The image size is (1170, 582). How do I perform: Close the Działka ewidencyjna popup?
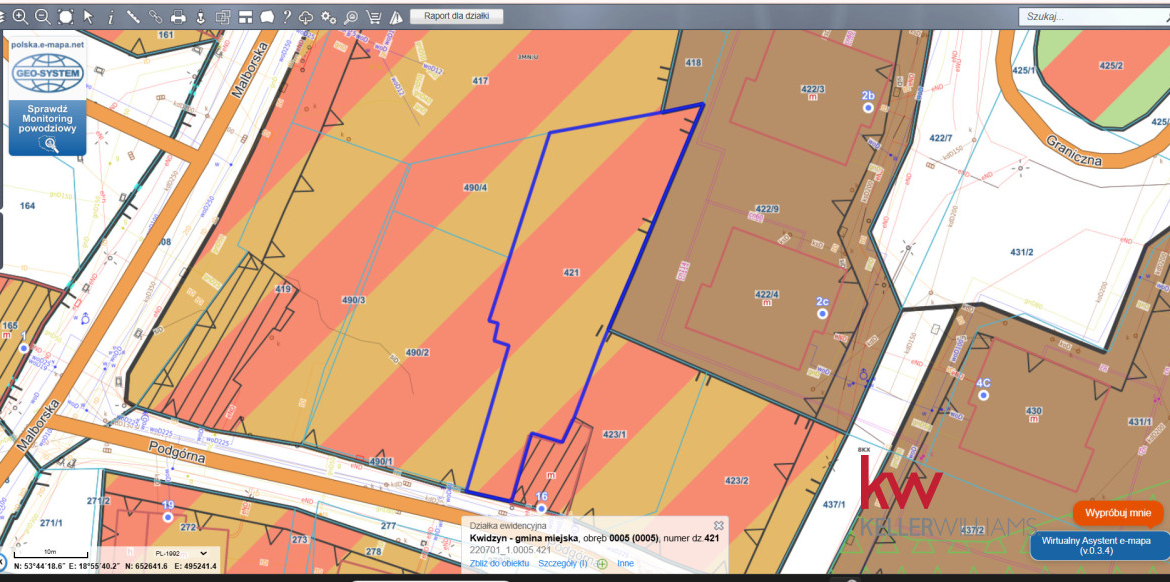[x=718, y=525]
